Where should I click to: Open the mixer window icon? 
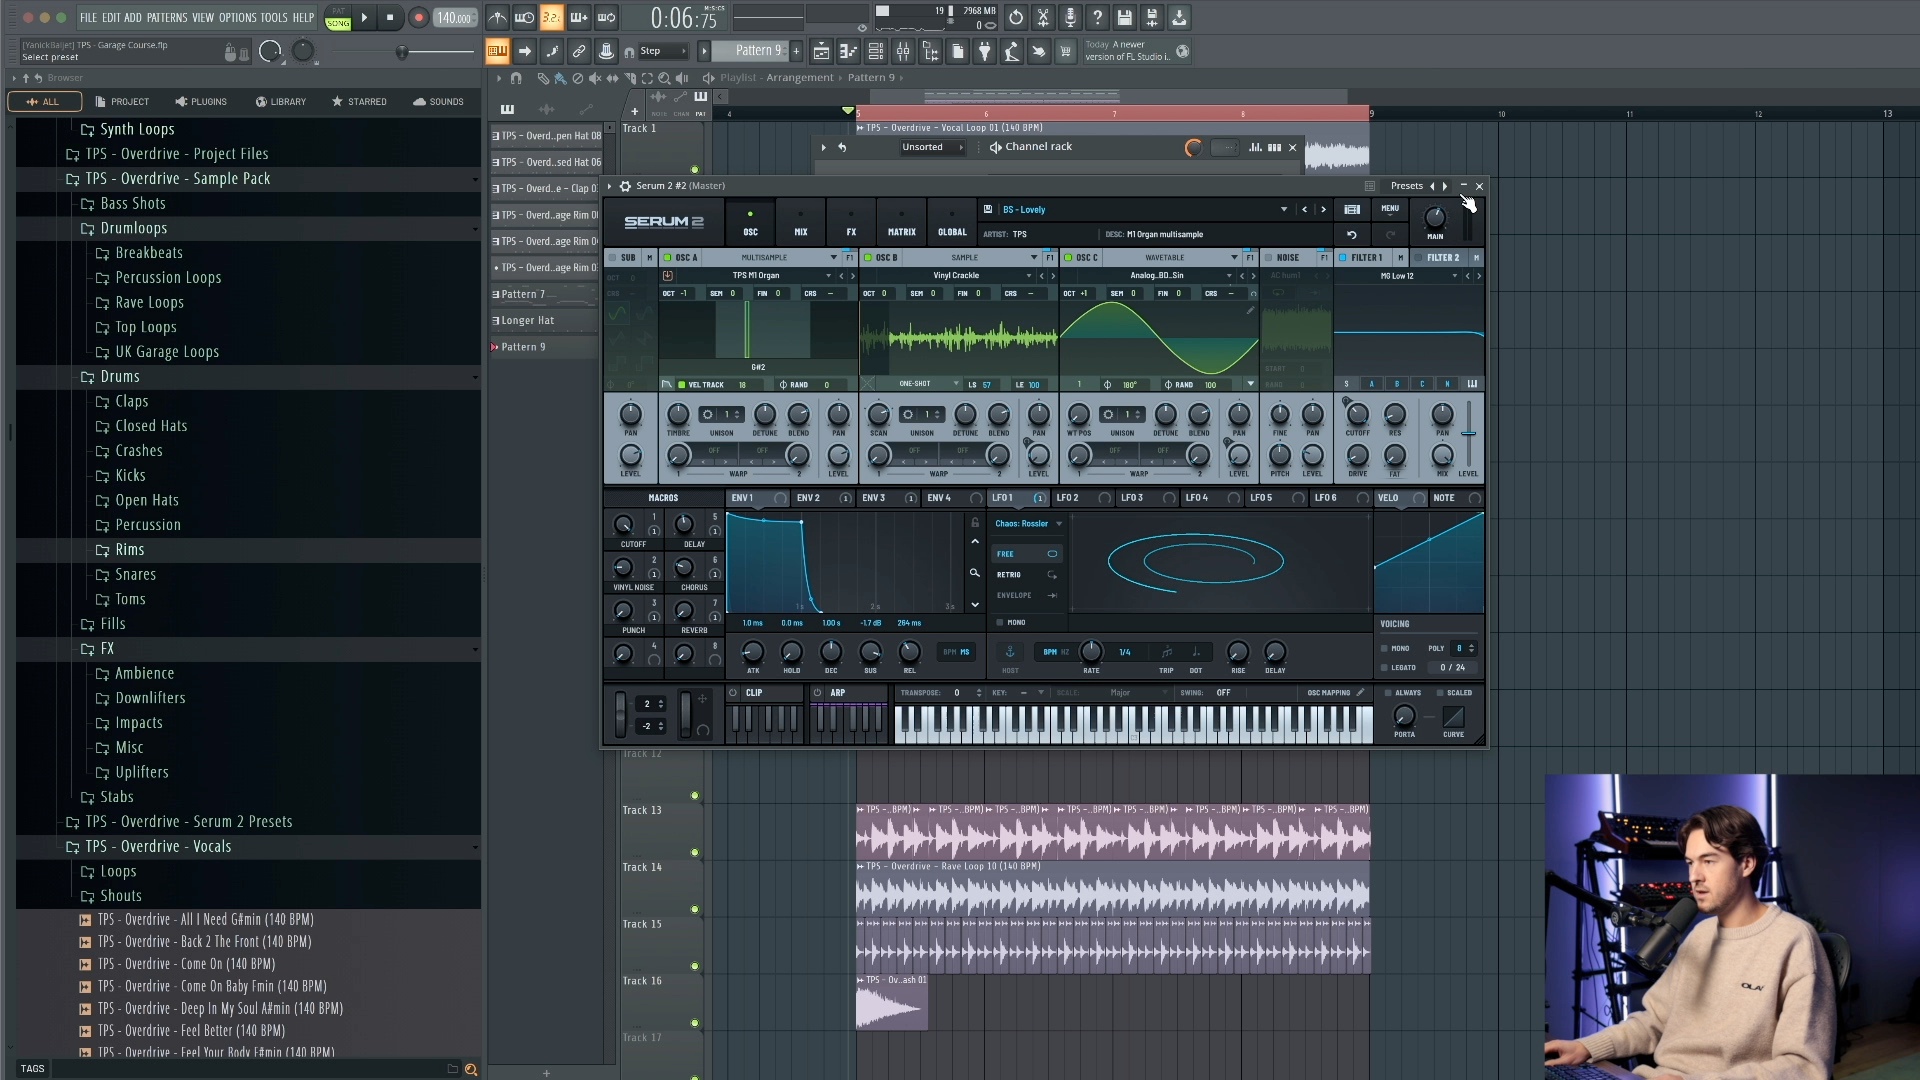coord(903,51)
